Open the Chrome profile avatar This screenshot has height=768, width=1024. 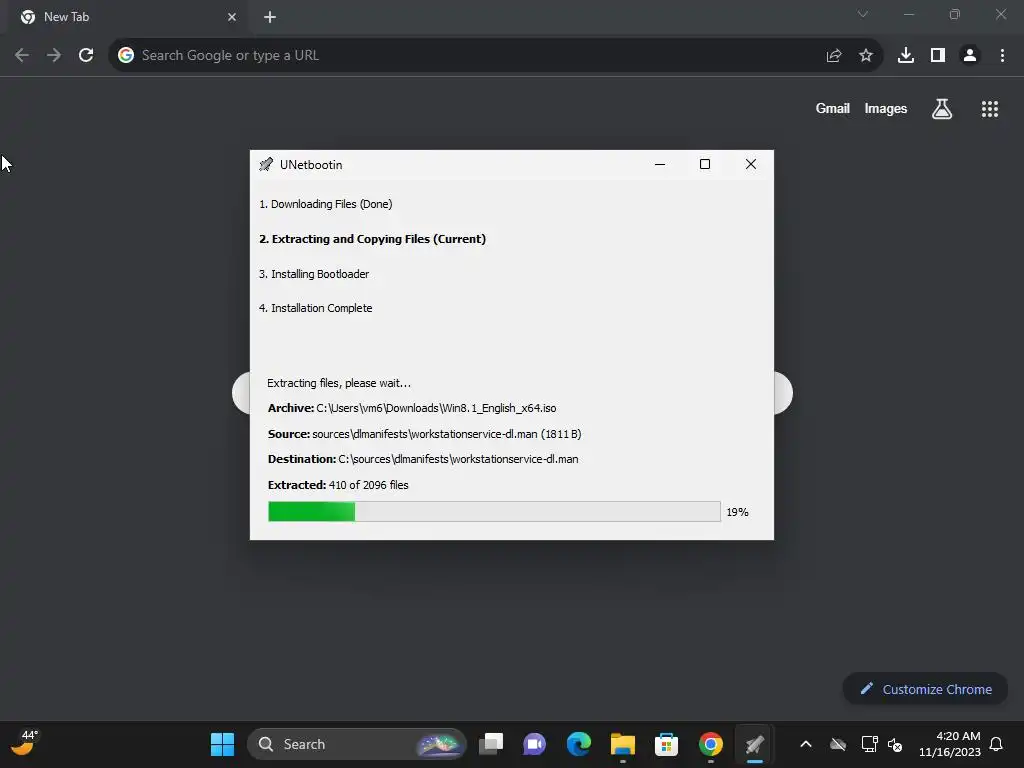coord(970,56)
